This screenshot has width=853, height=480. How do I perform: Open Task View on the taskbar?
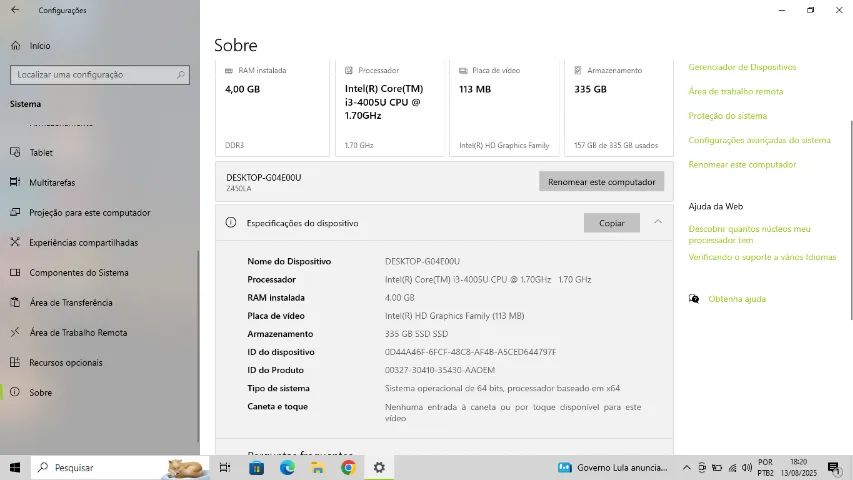tap(225, 467)
